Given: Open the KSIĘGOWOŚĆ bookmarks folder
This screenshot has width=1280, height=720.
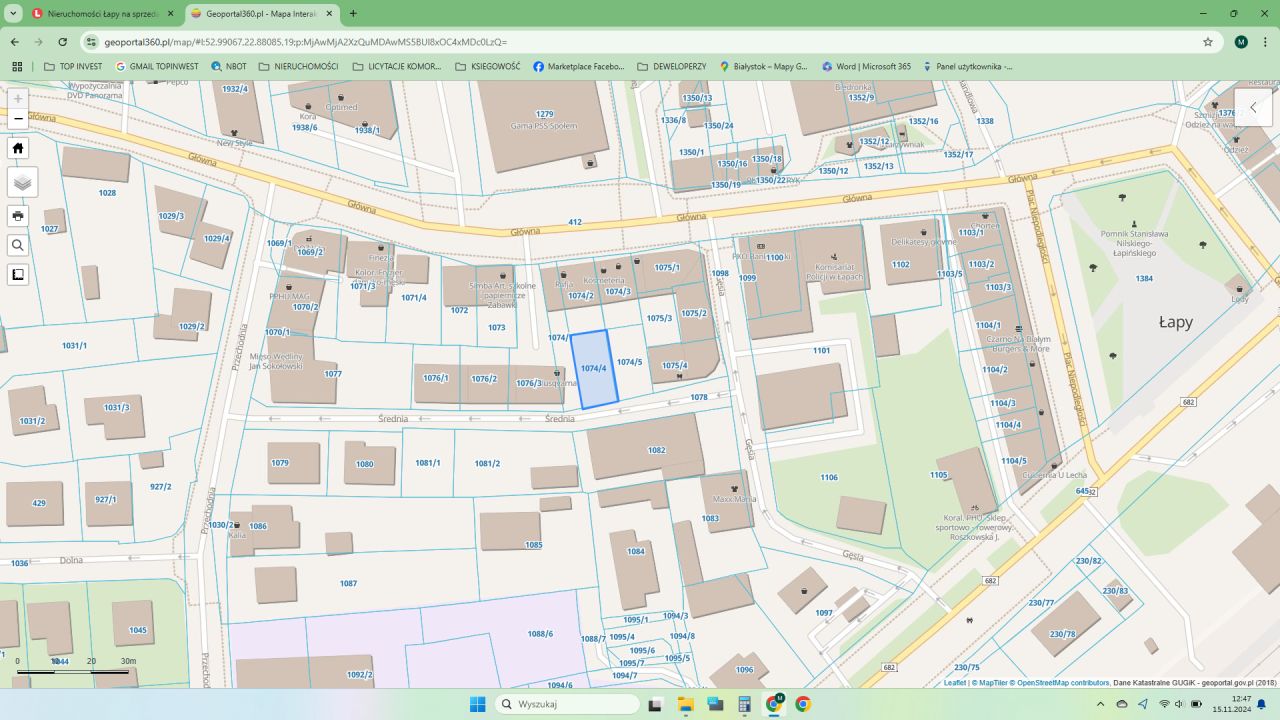Looking at the screenshot, I should pos(487,67).
